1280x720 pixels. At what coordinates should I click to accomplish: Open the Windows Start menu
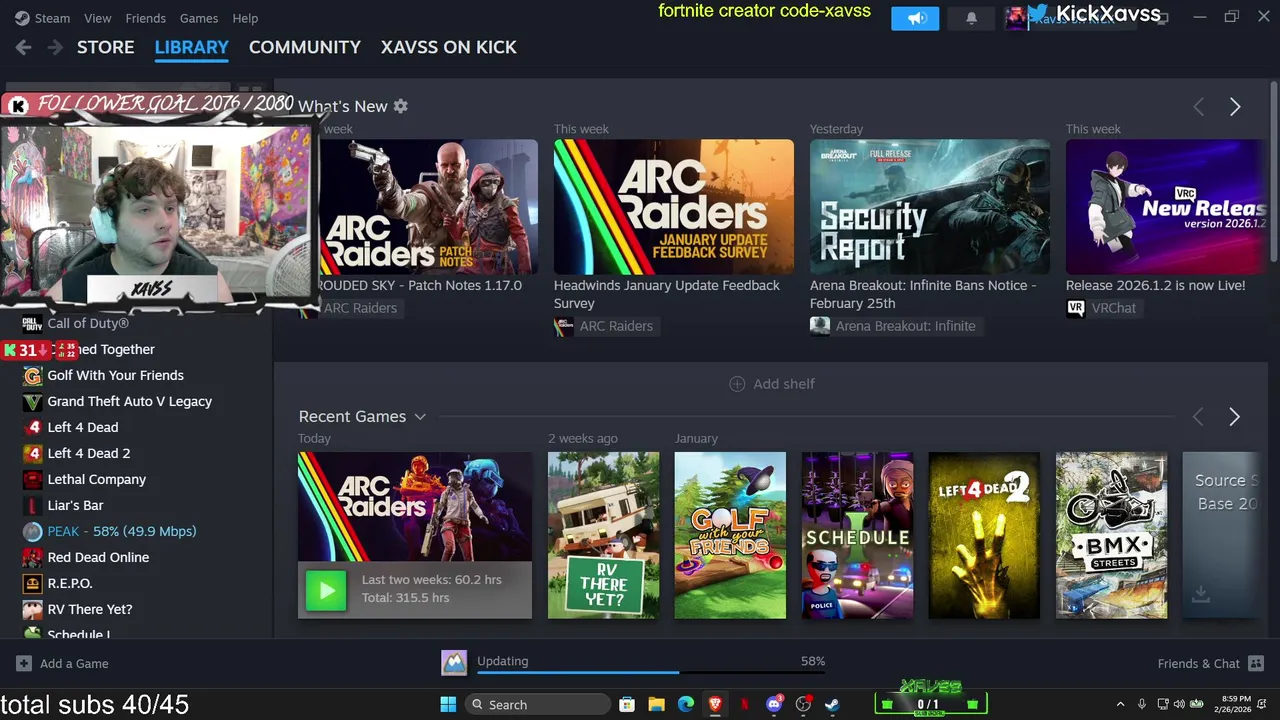tap(448, 704)
